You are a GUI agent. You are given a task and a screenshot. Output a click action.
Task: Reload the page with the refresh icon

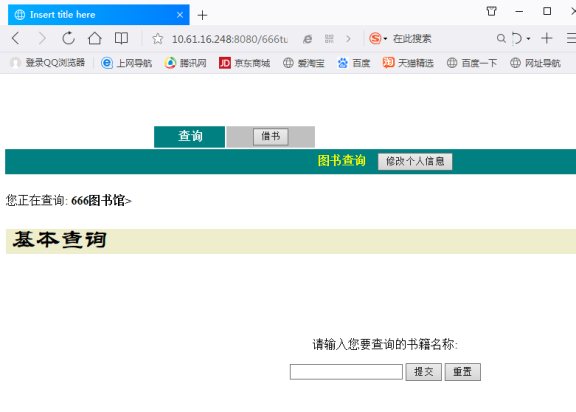pyautogui.click(x=68, y=38)
